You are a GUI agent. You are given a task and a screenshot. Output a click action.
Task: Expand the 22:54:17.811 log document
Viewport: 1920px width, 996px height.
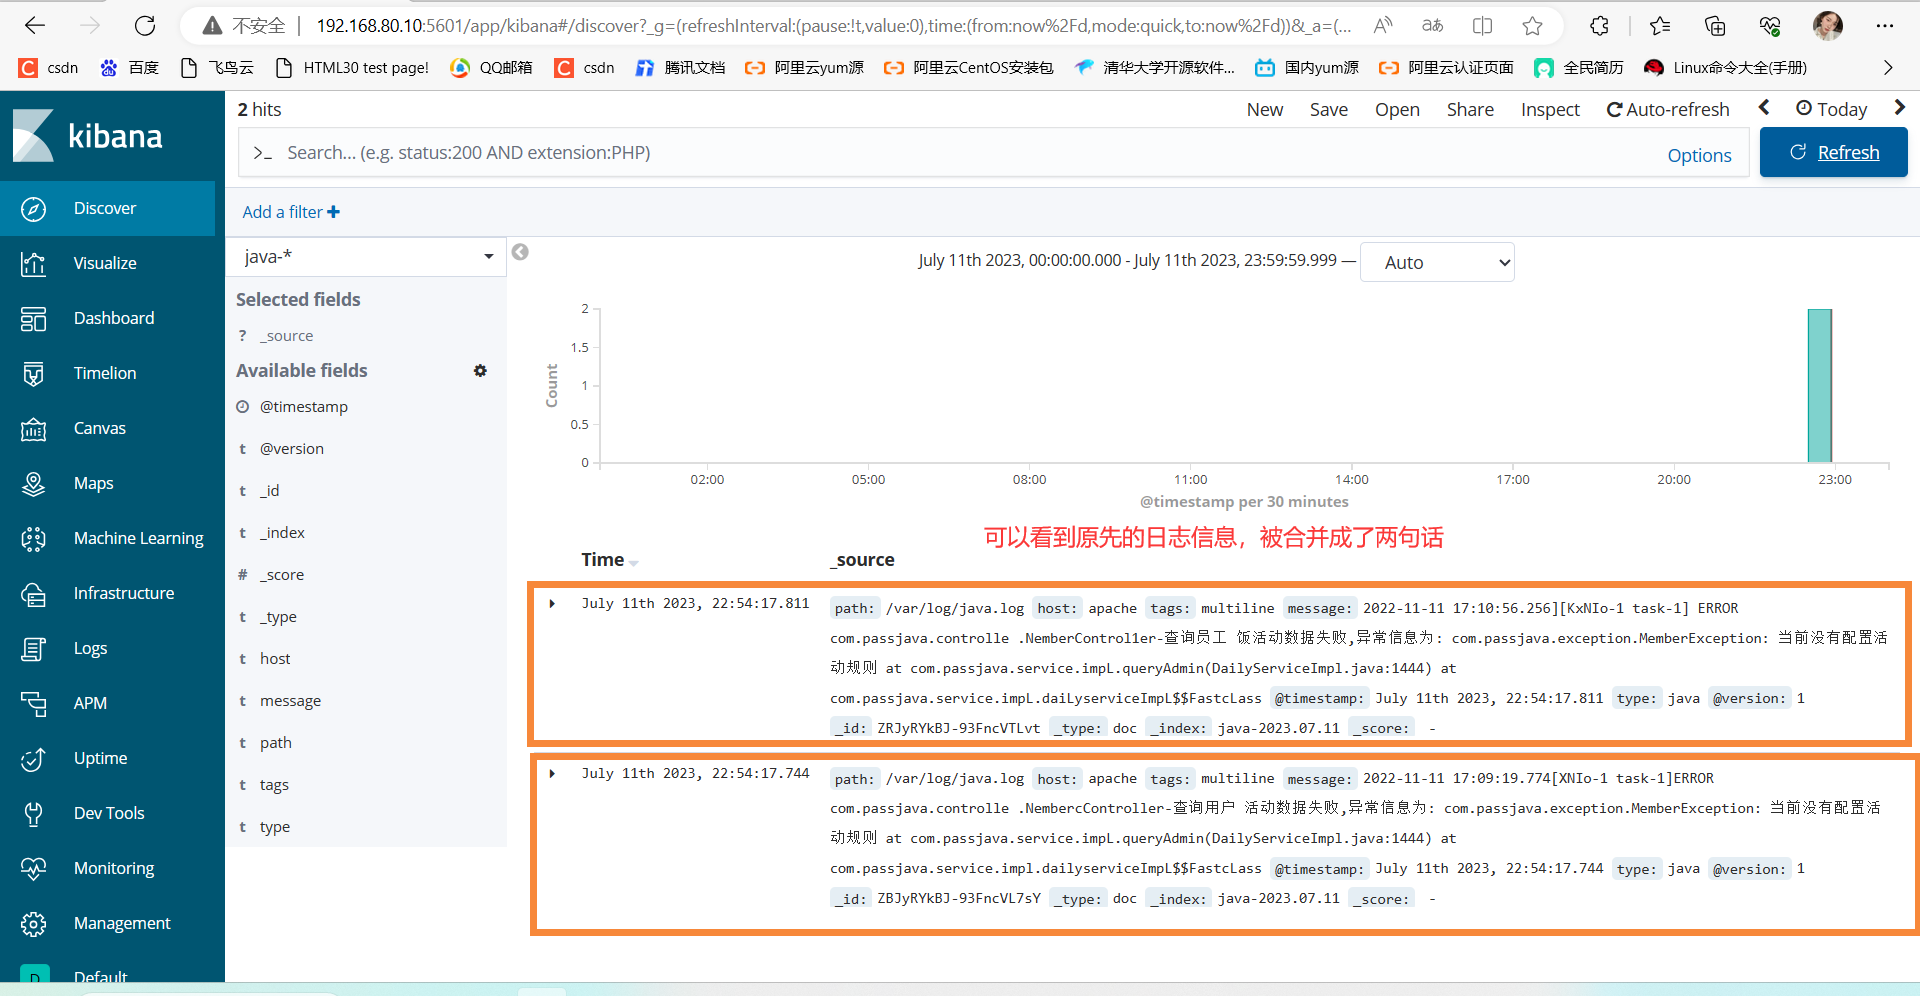click(552, 603)
